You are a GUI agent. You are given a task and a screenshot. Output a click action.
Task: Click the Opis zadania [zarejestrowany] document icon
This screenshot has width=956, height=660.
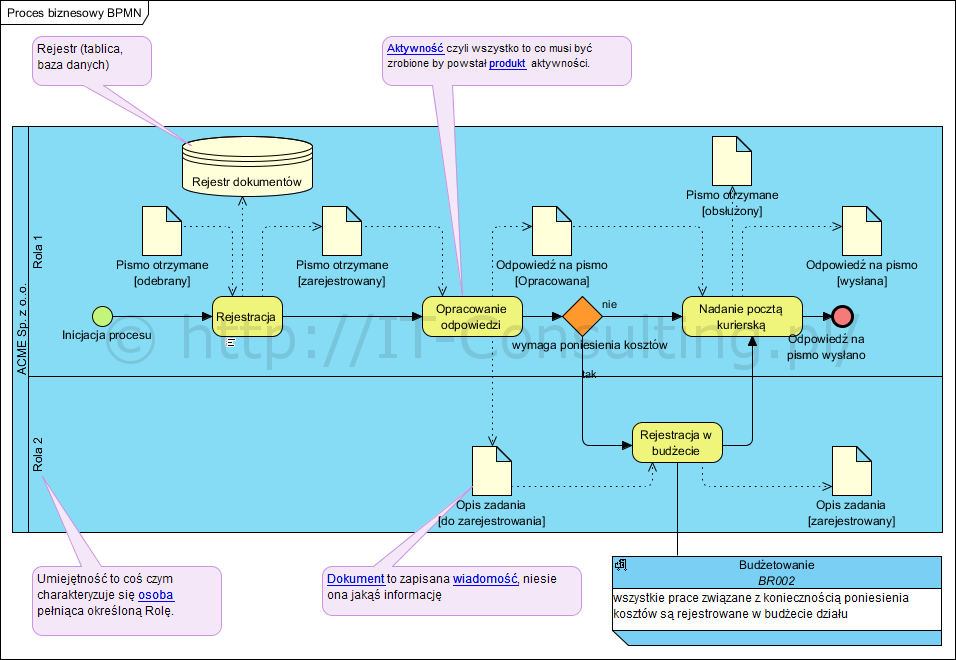(852, 471)
